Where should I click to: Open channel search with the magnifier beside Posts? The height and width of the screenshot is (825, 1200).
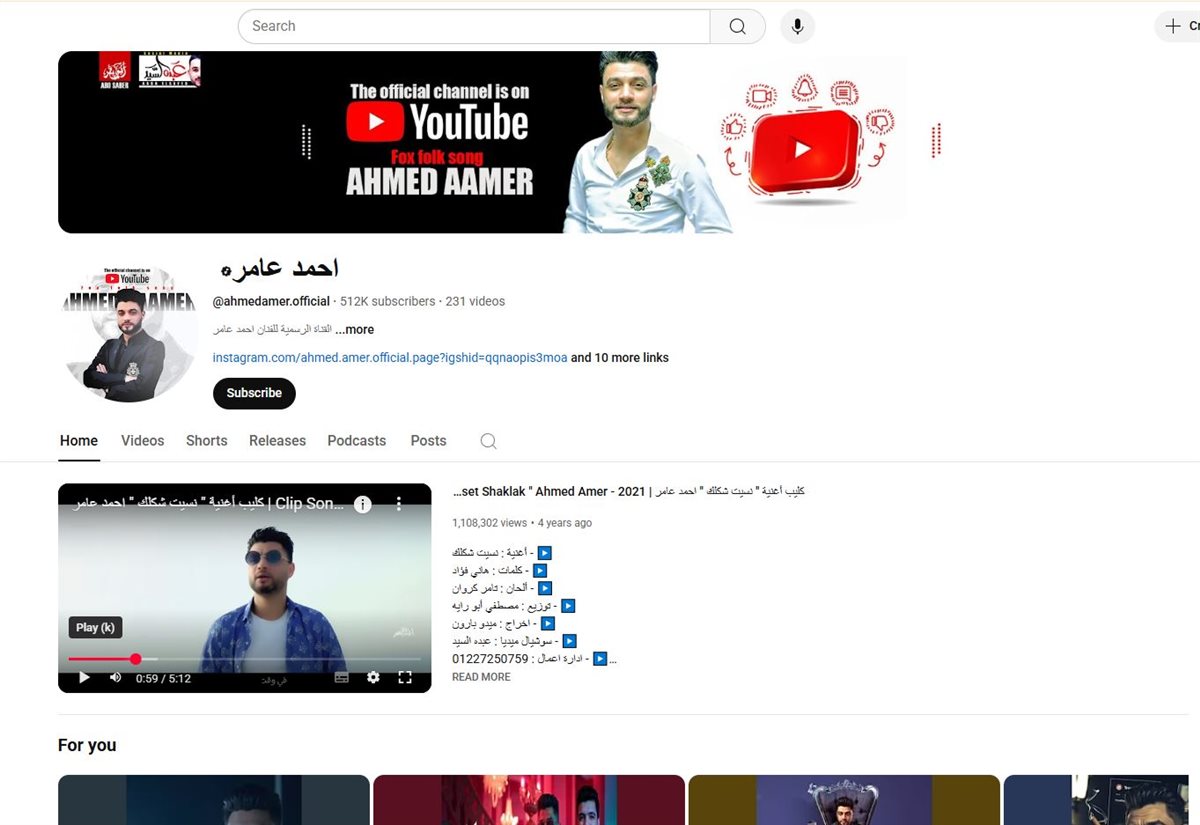tap(488, 440)
